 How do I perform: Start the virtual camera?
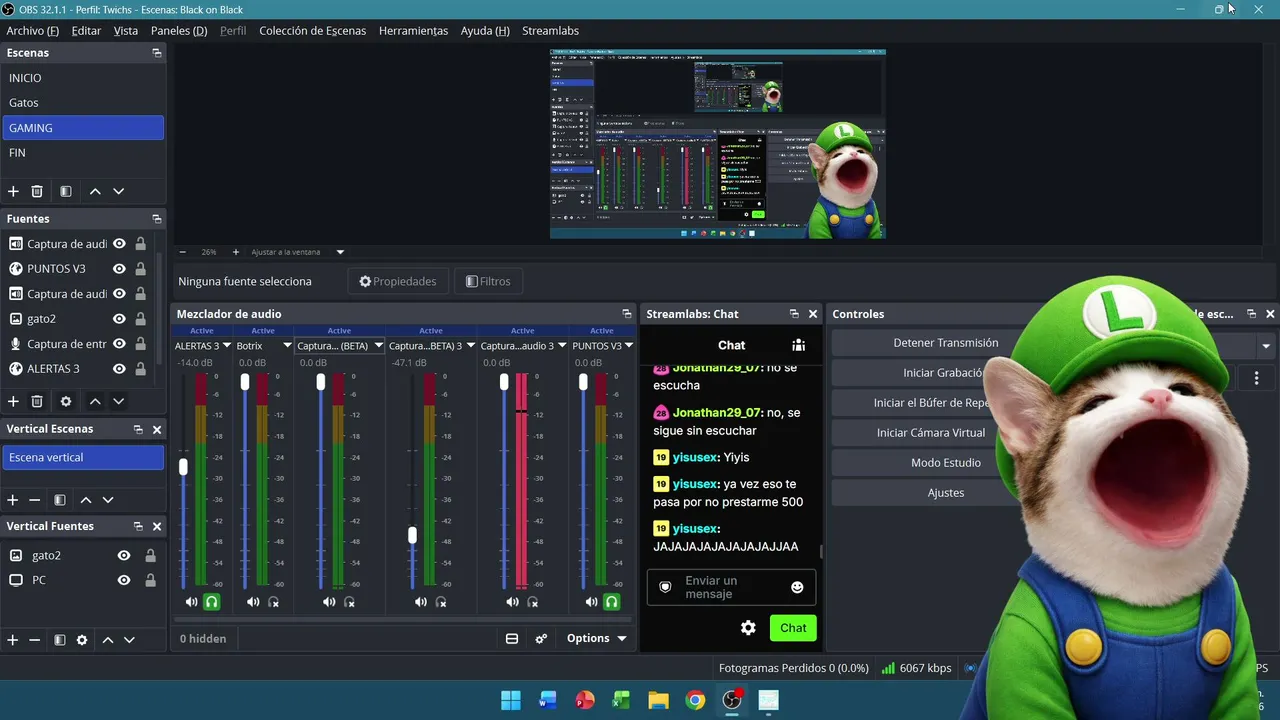point(931,433)
